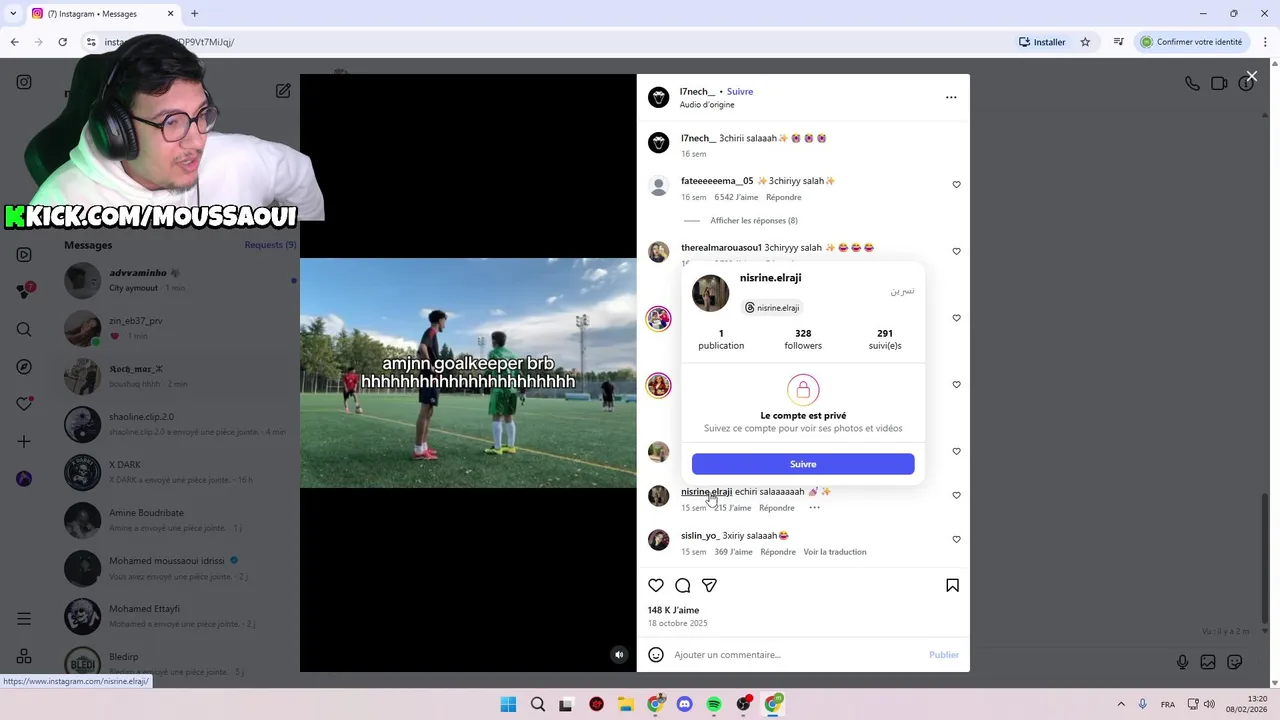Start a new message with the pencil icon

click(x=283, y=91)
